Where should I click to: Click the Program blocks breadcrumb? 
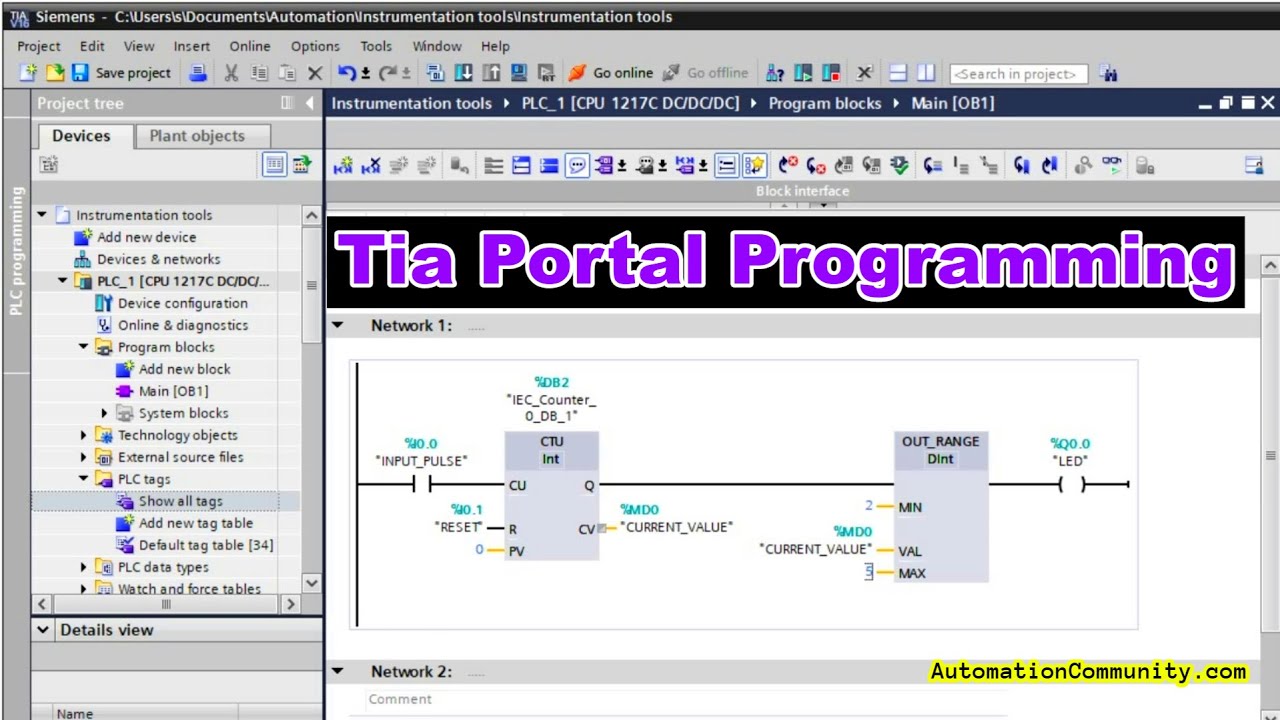tap(824, 103)
